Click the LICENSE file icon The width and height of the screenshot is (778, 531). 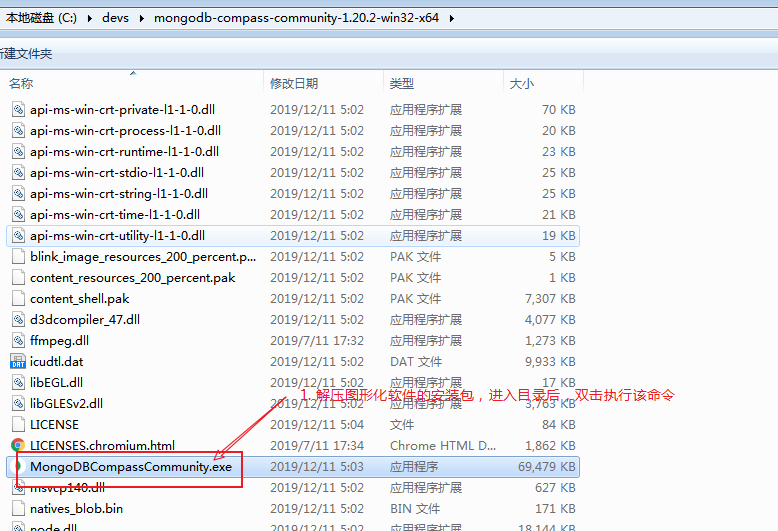[18, 425]
